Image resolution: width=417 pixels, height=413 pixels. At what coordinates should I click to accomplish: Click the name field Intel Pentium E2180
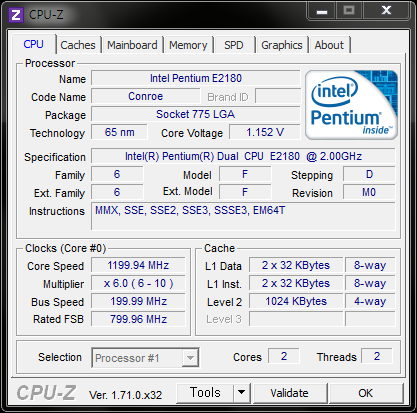tap(196, 78)
